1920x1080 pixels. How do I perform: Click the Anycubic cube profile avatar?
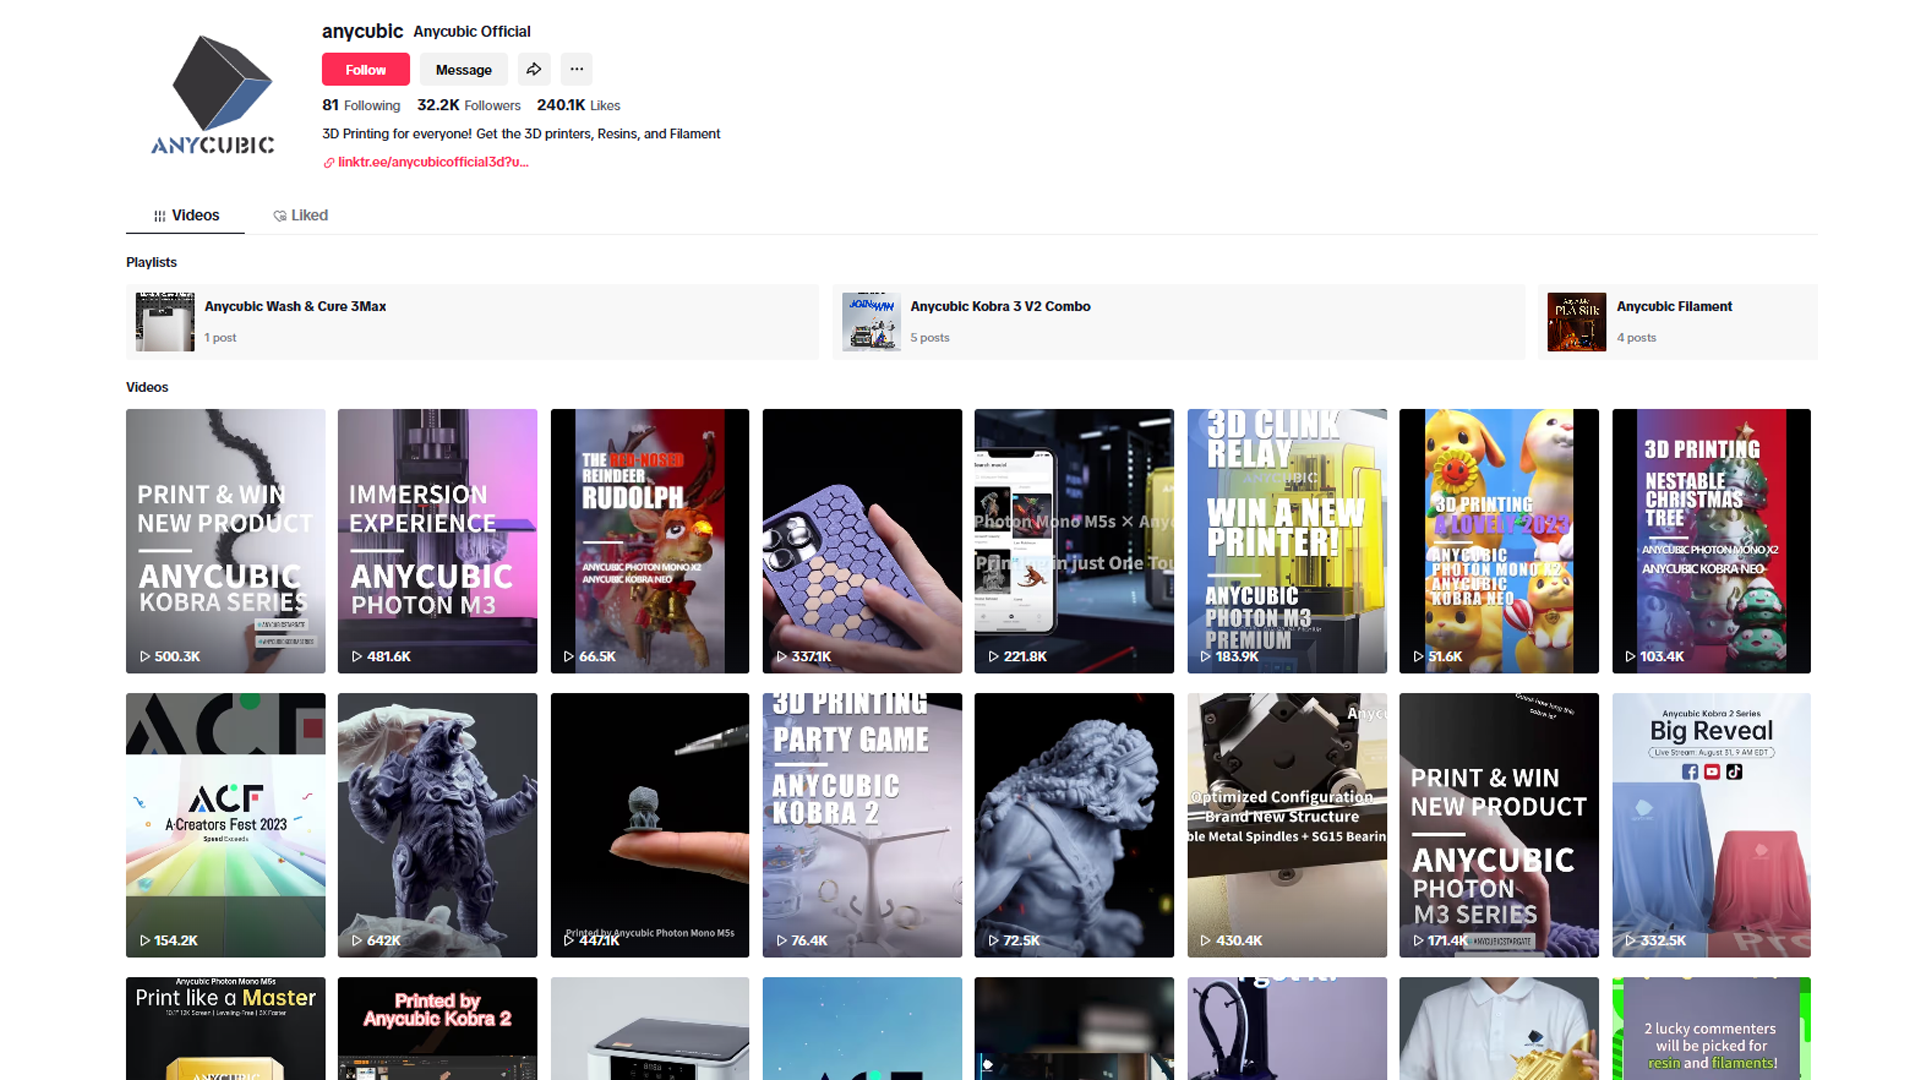click(x=213, y=96)
